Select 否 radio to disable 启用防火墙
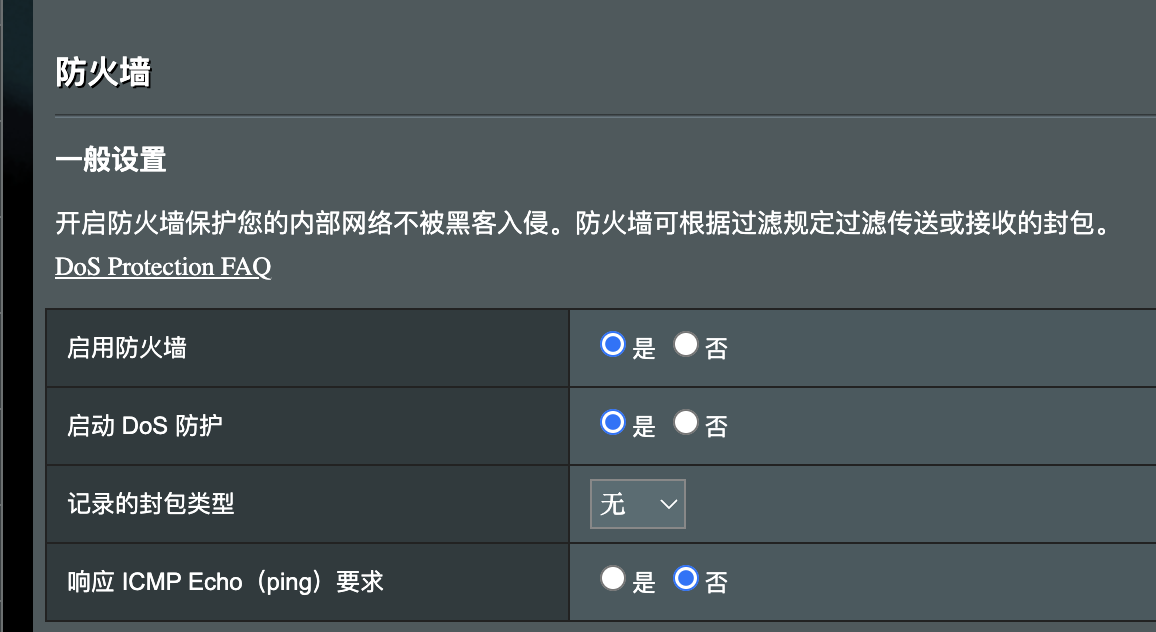This screenshot has height=632, width=1156. [685, 345]
